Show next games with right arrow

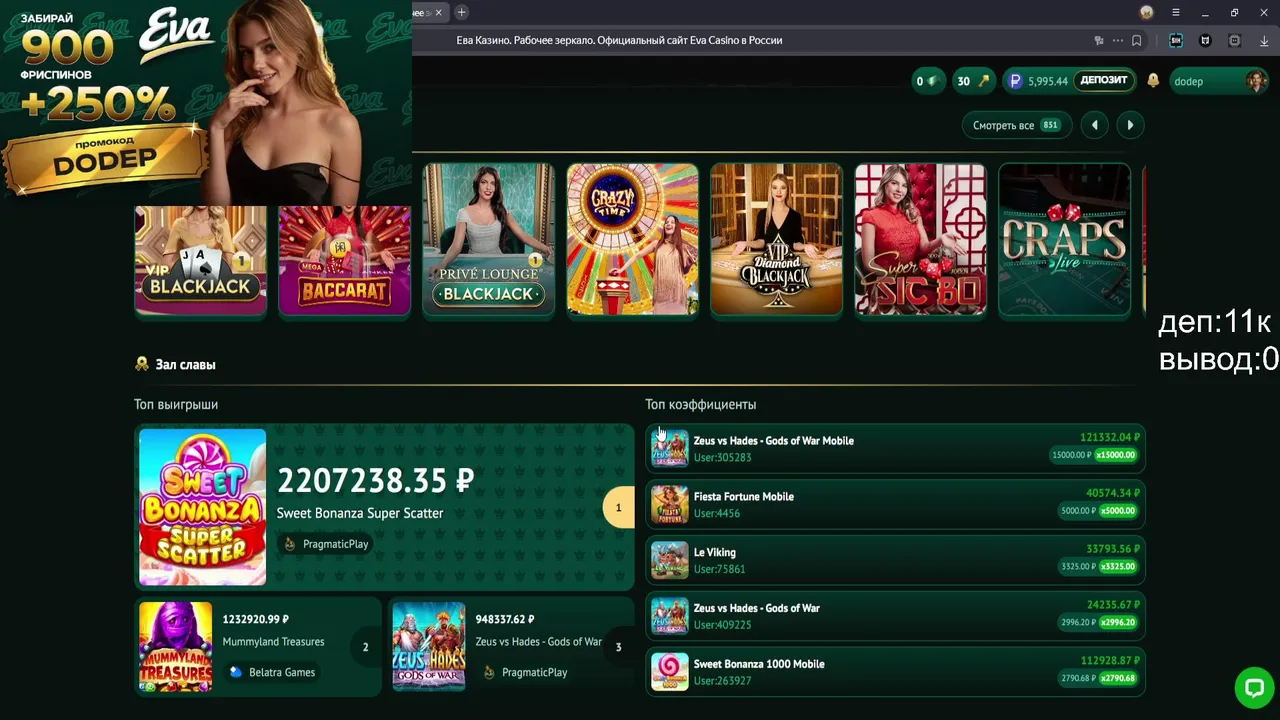[x=1130, y=125]
